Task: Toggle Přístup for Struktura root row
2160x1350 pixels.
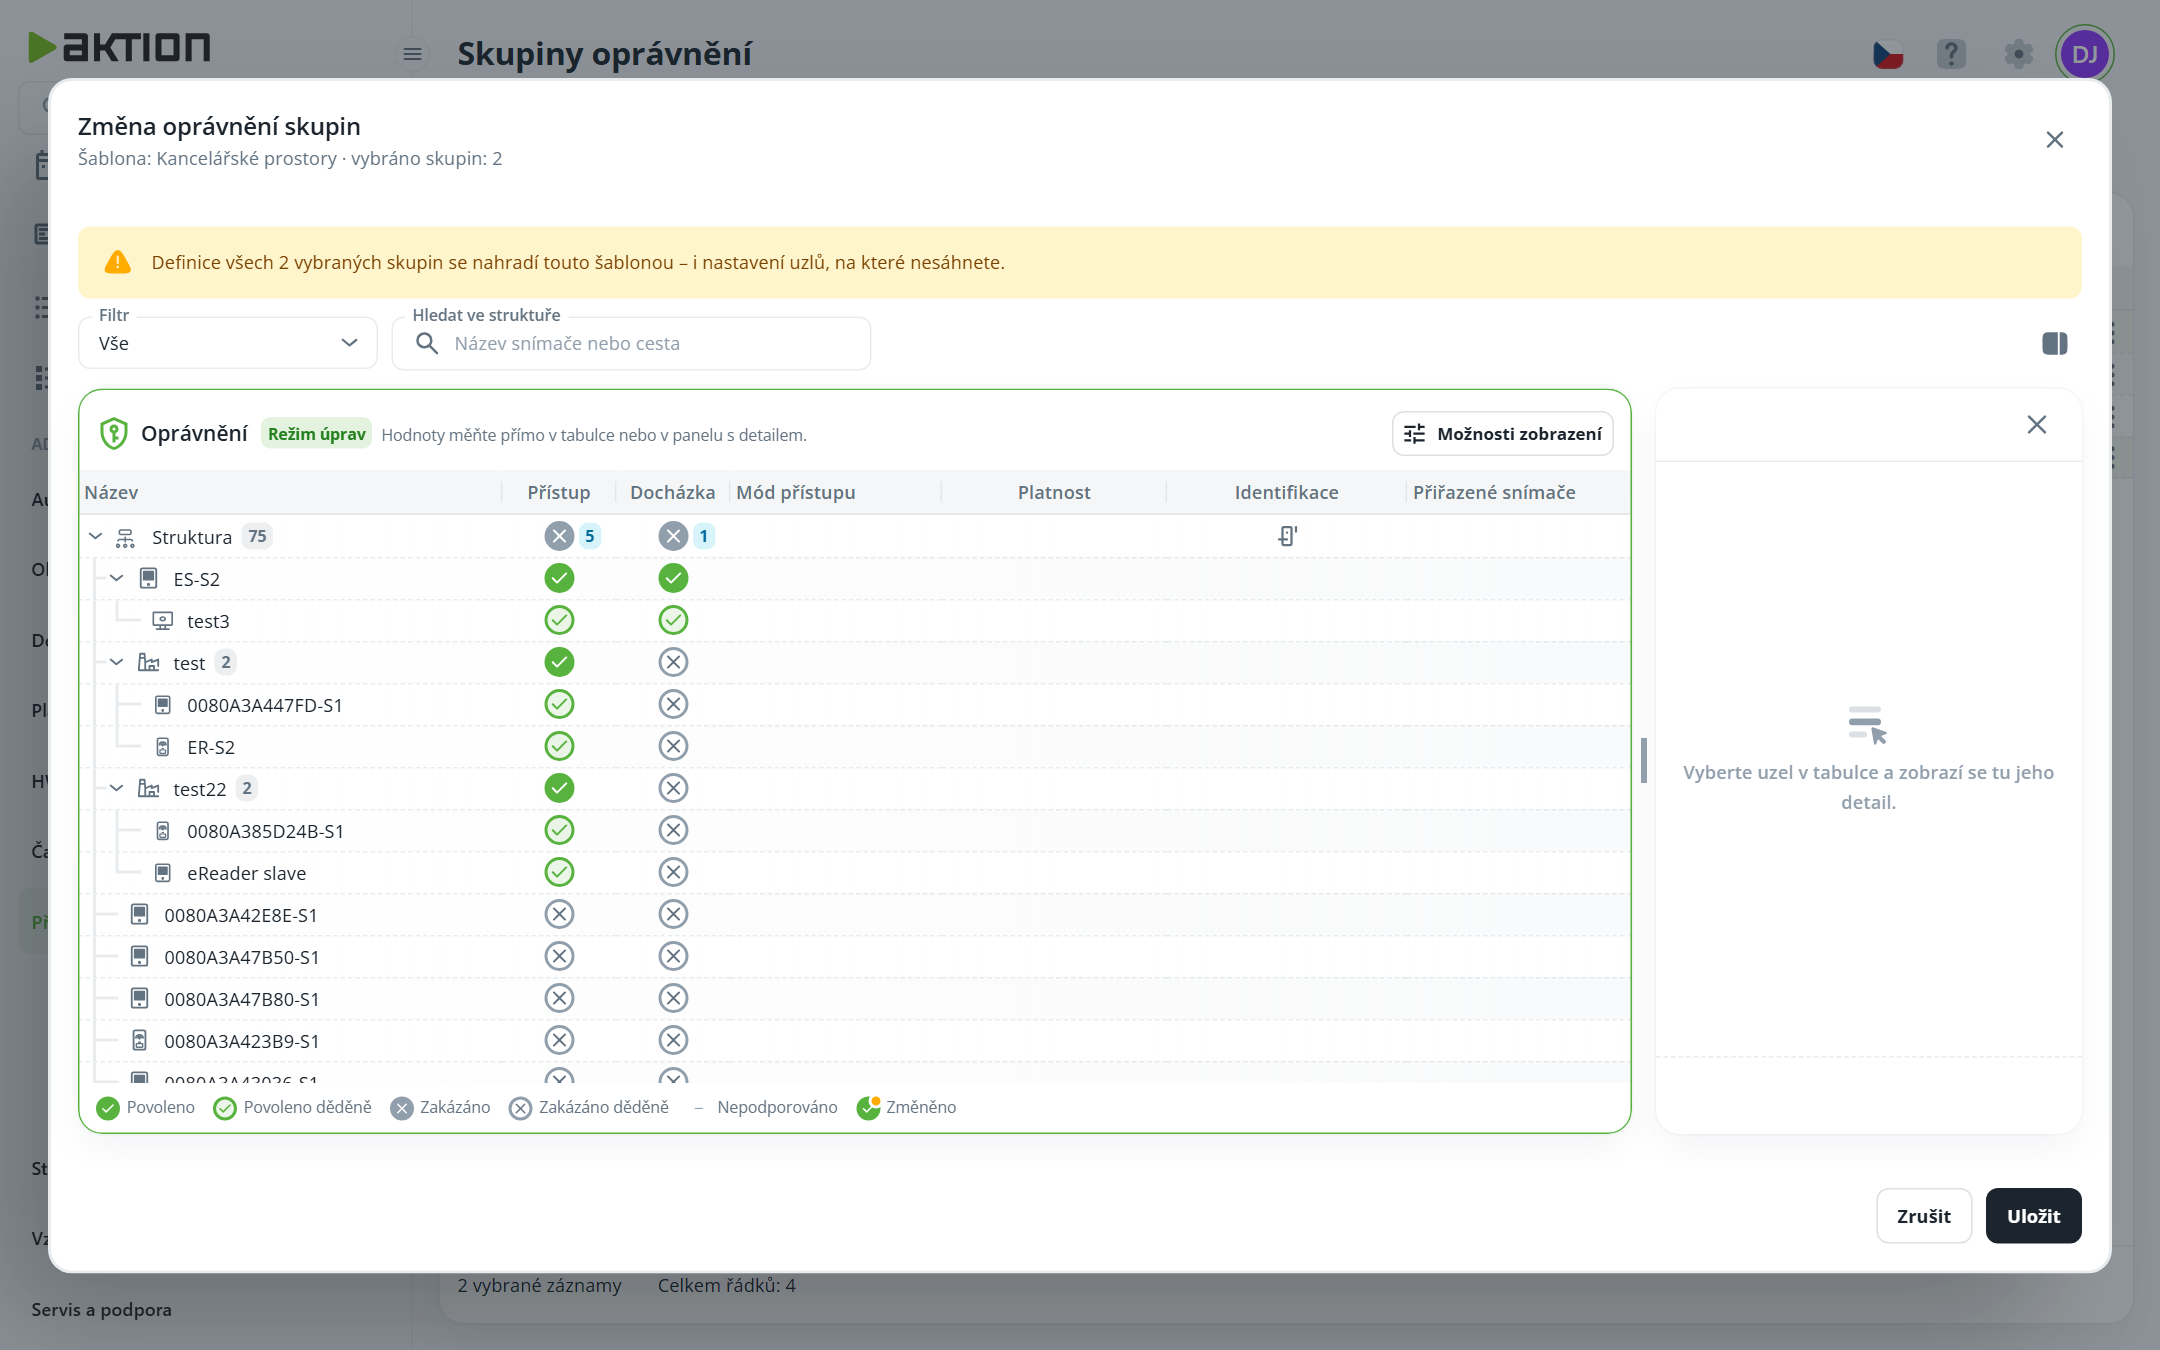Action: pyautogui.click(x=559, y=537)
